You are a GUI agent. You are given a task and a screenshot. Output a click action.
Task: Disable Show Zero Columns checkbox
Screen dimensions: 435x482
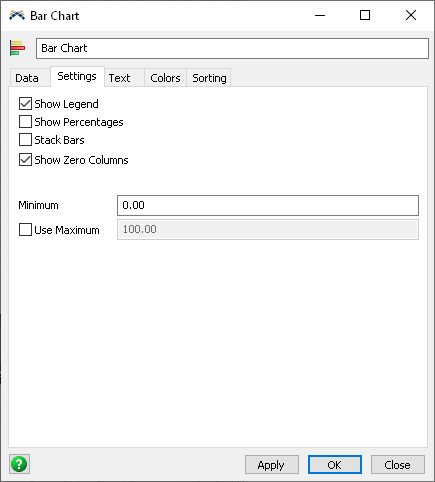(x=25, y=160)
